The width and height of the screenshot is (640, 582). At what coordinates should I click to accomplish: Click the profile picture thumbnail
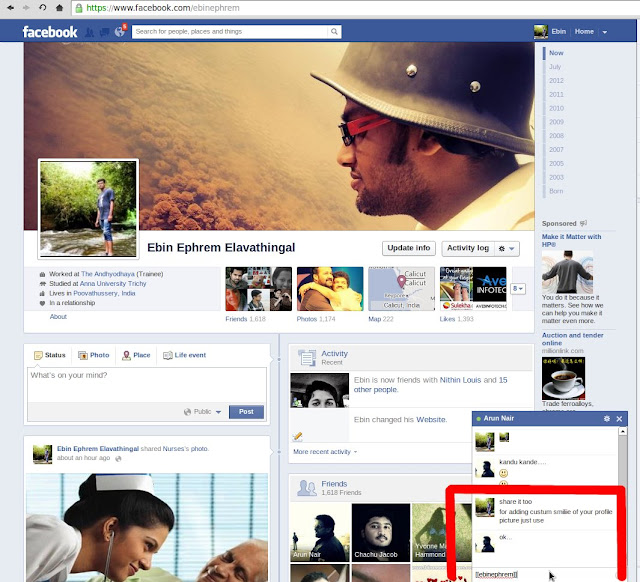click(88, 209)
